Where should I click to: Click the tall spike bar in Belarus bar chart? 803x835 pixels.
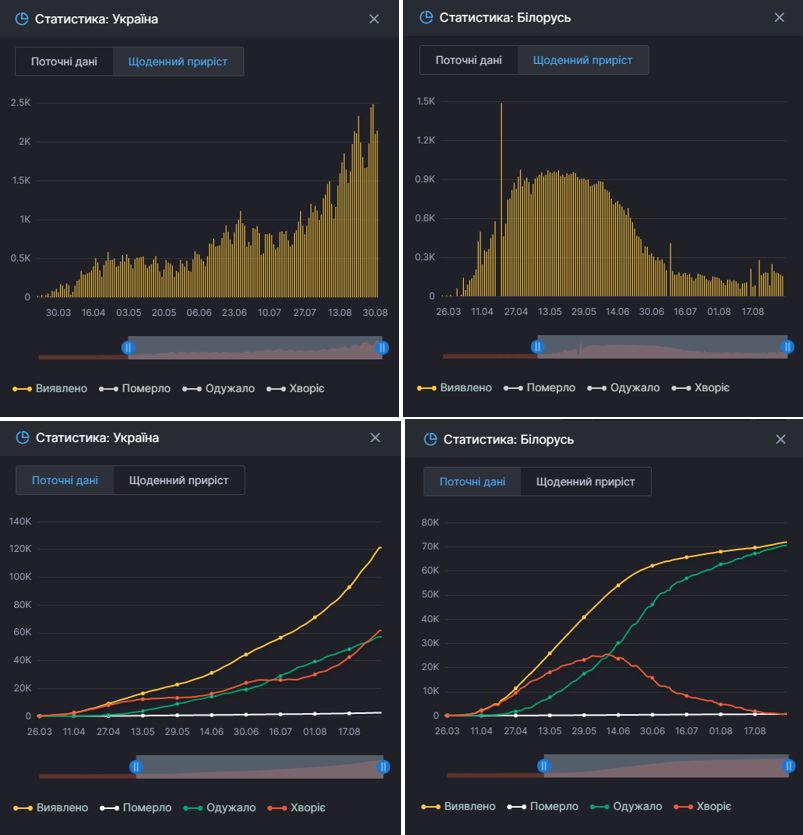coord(501,200)
